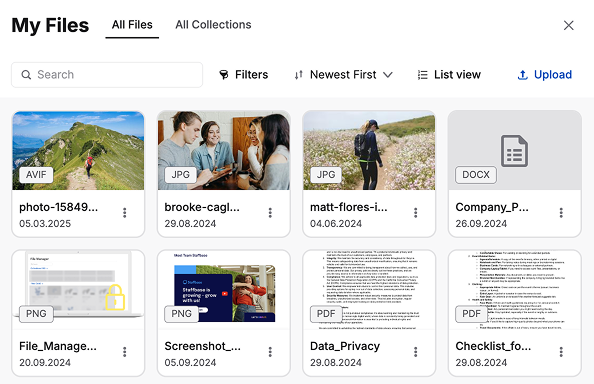Expand the Newest First sort dropdown
This screenshot has width=594, height=384.
click(x=343, y=75)
